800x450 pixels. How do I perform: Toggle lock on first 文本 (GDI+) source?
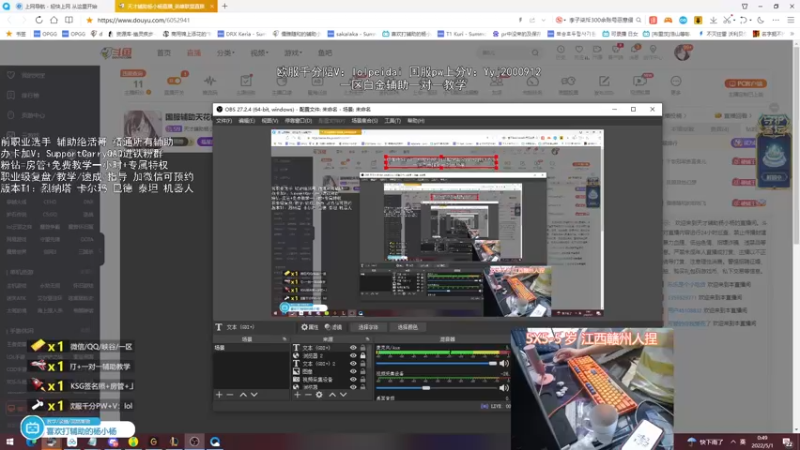click(x=363, y=347)
